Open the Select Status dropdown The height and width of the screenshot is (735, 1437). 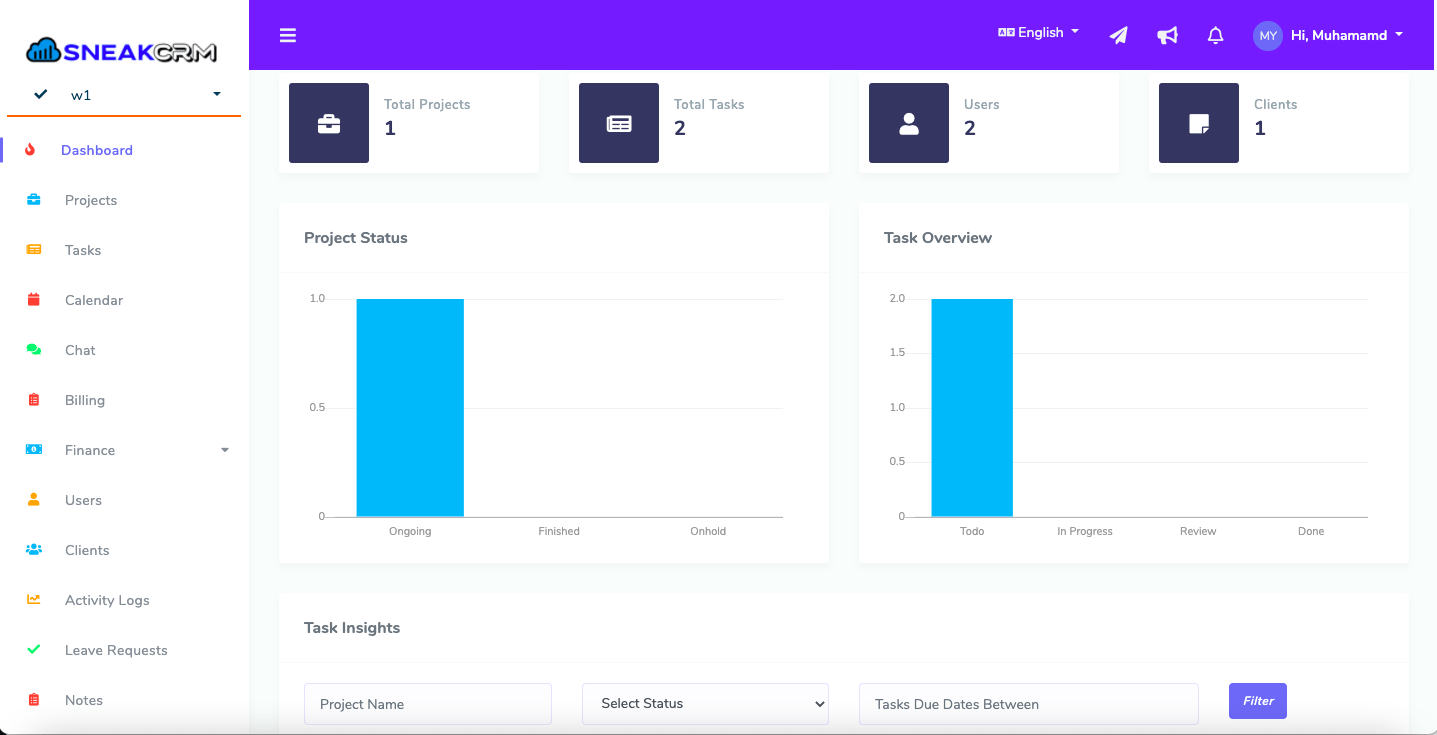click(705, 704)
